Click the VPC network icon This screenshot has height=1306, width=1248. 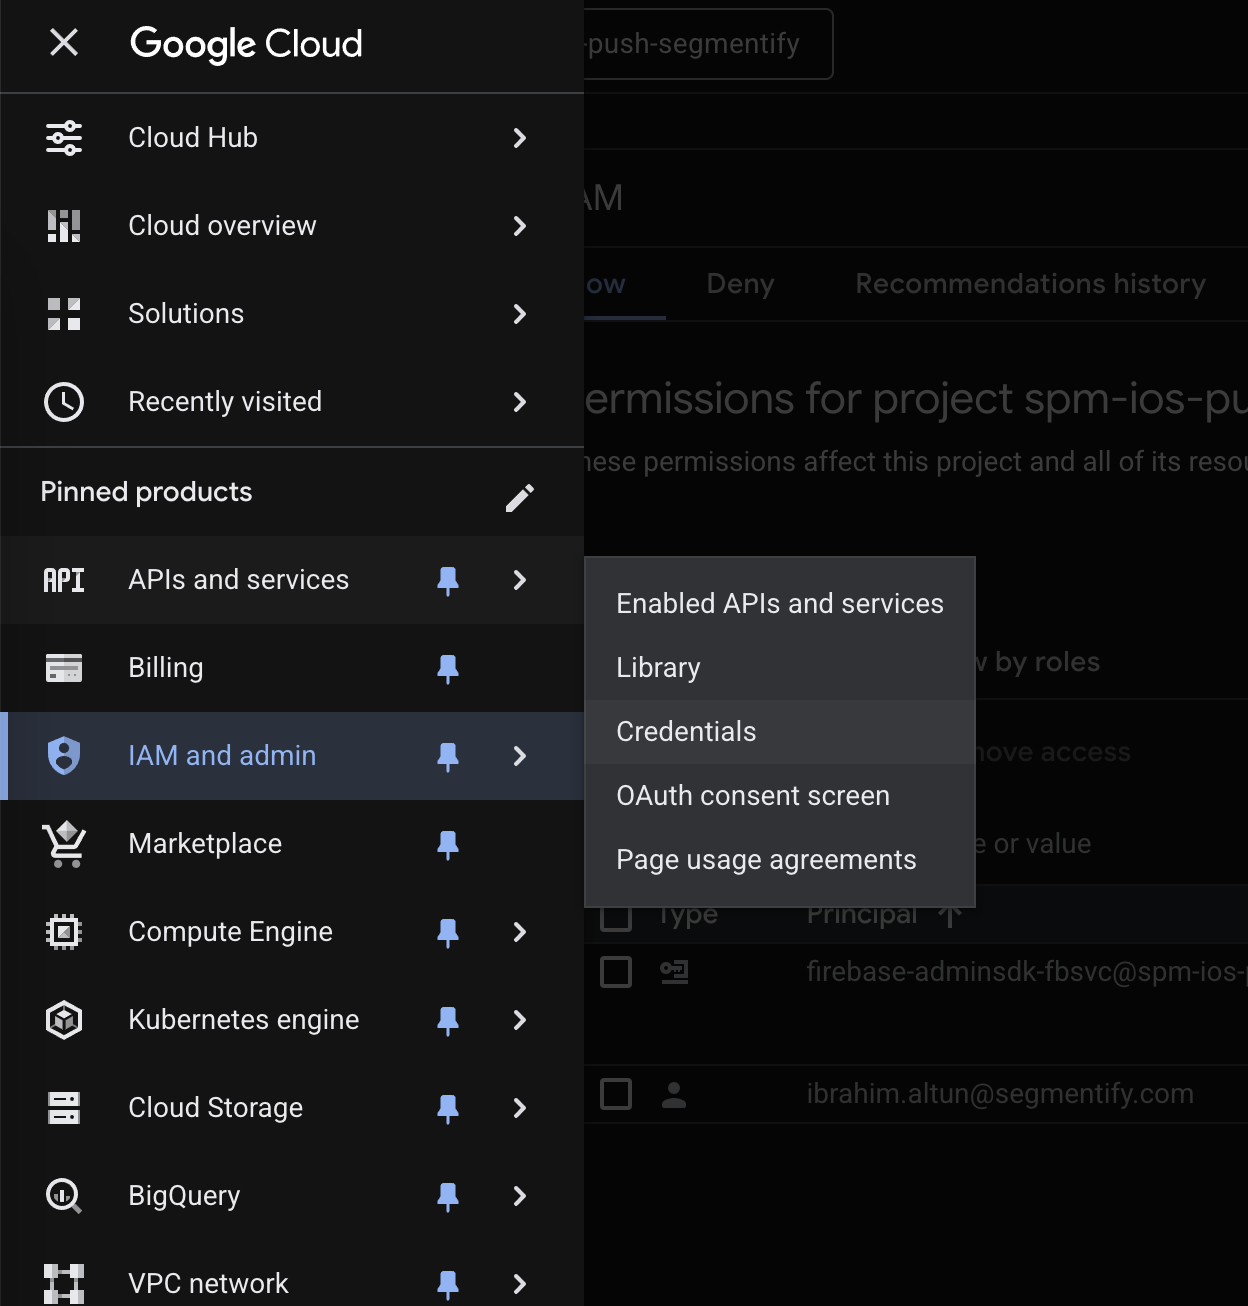(64, 1284)
